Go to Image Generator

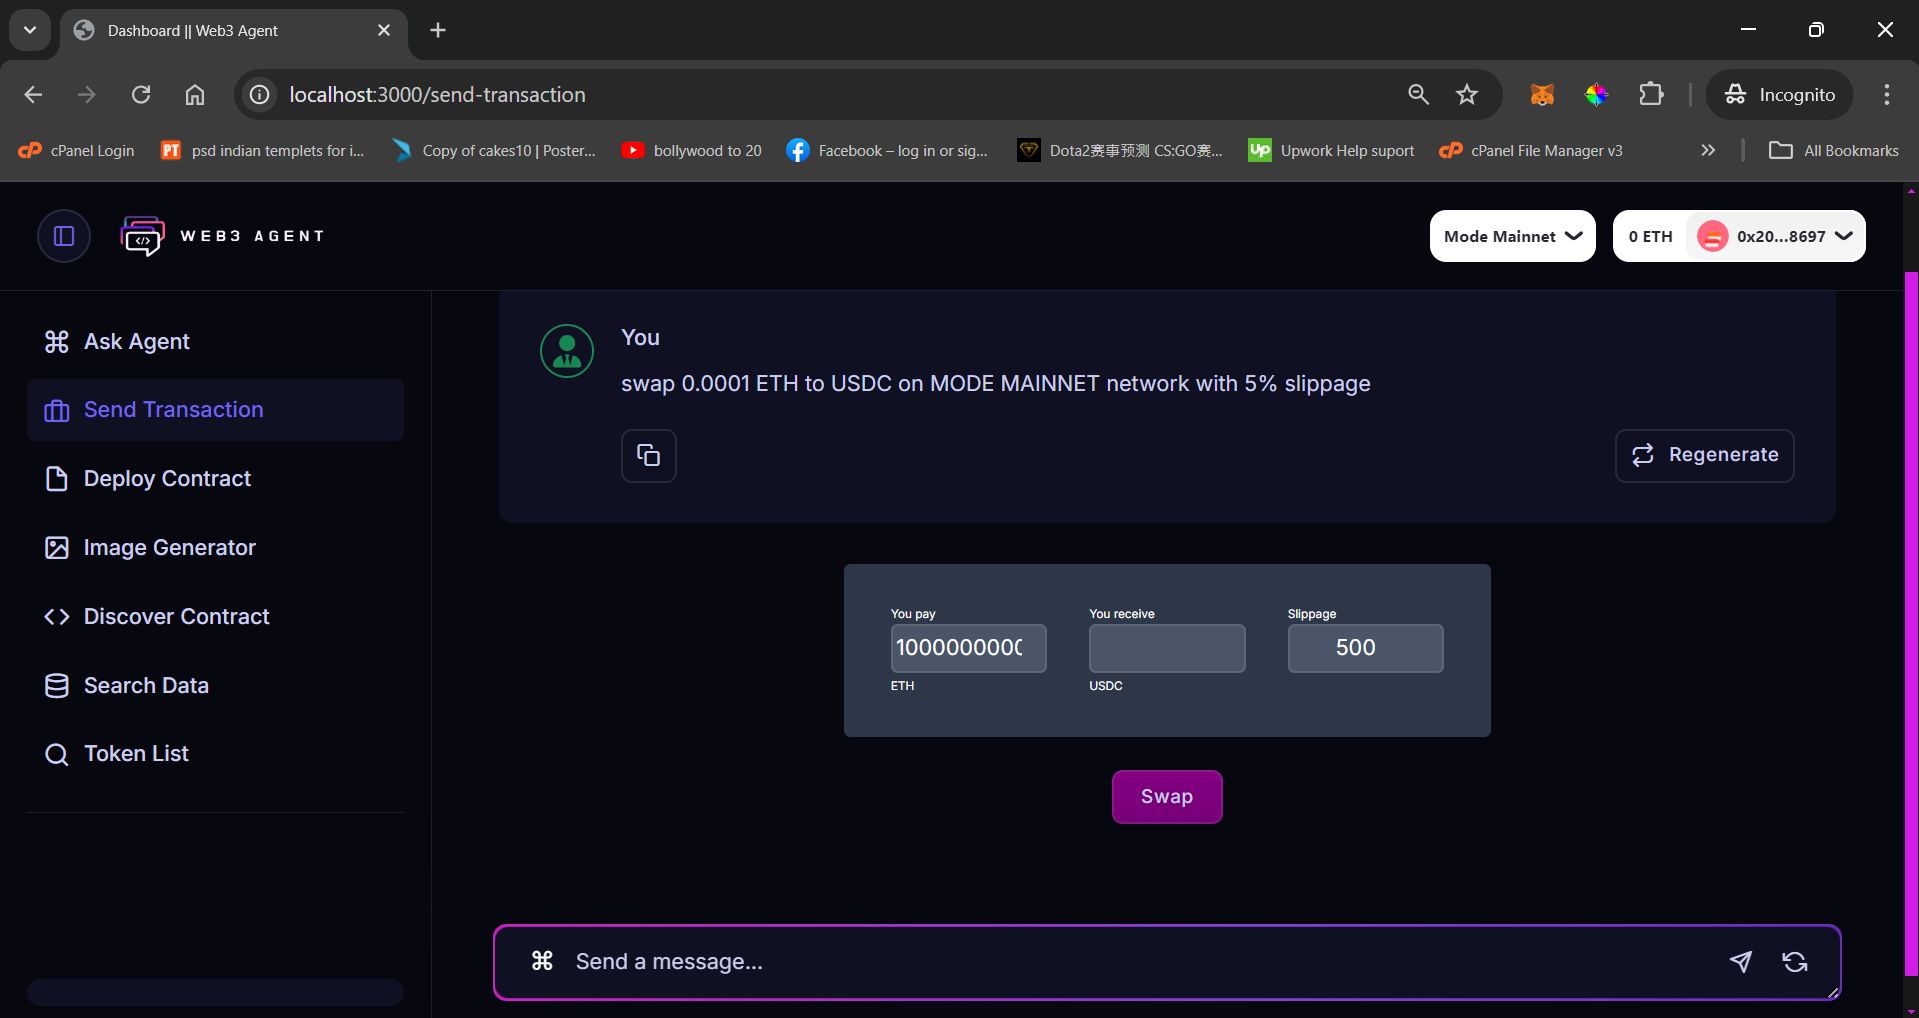point(216,548)
